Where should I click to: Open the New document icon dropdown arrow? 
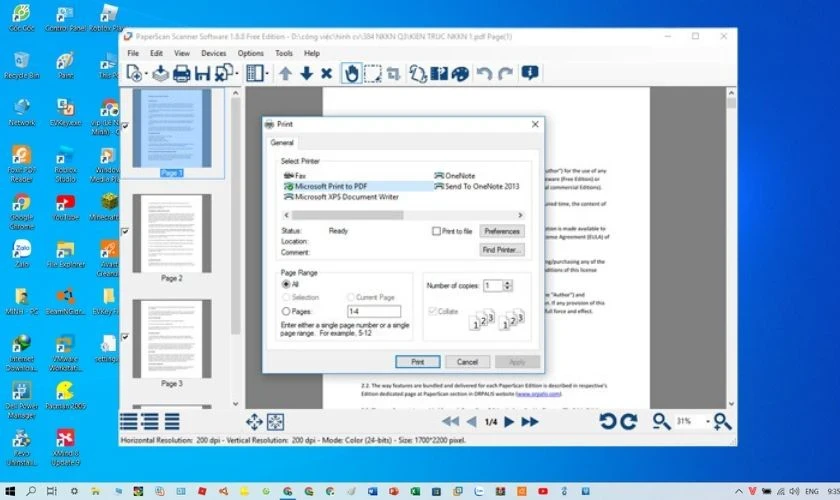coord(146,74)
